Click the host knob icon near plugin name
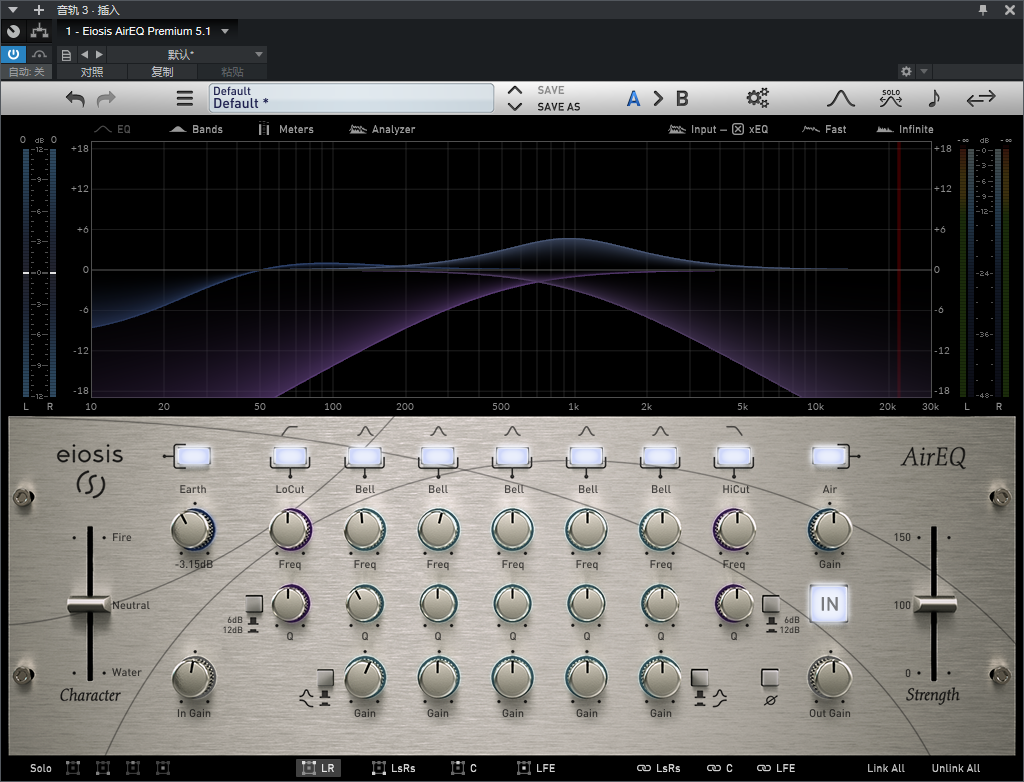This screenshot has height=782, width=1024. pyautogui.click(x=13, y=31)
